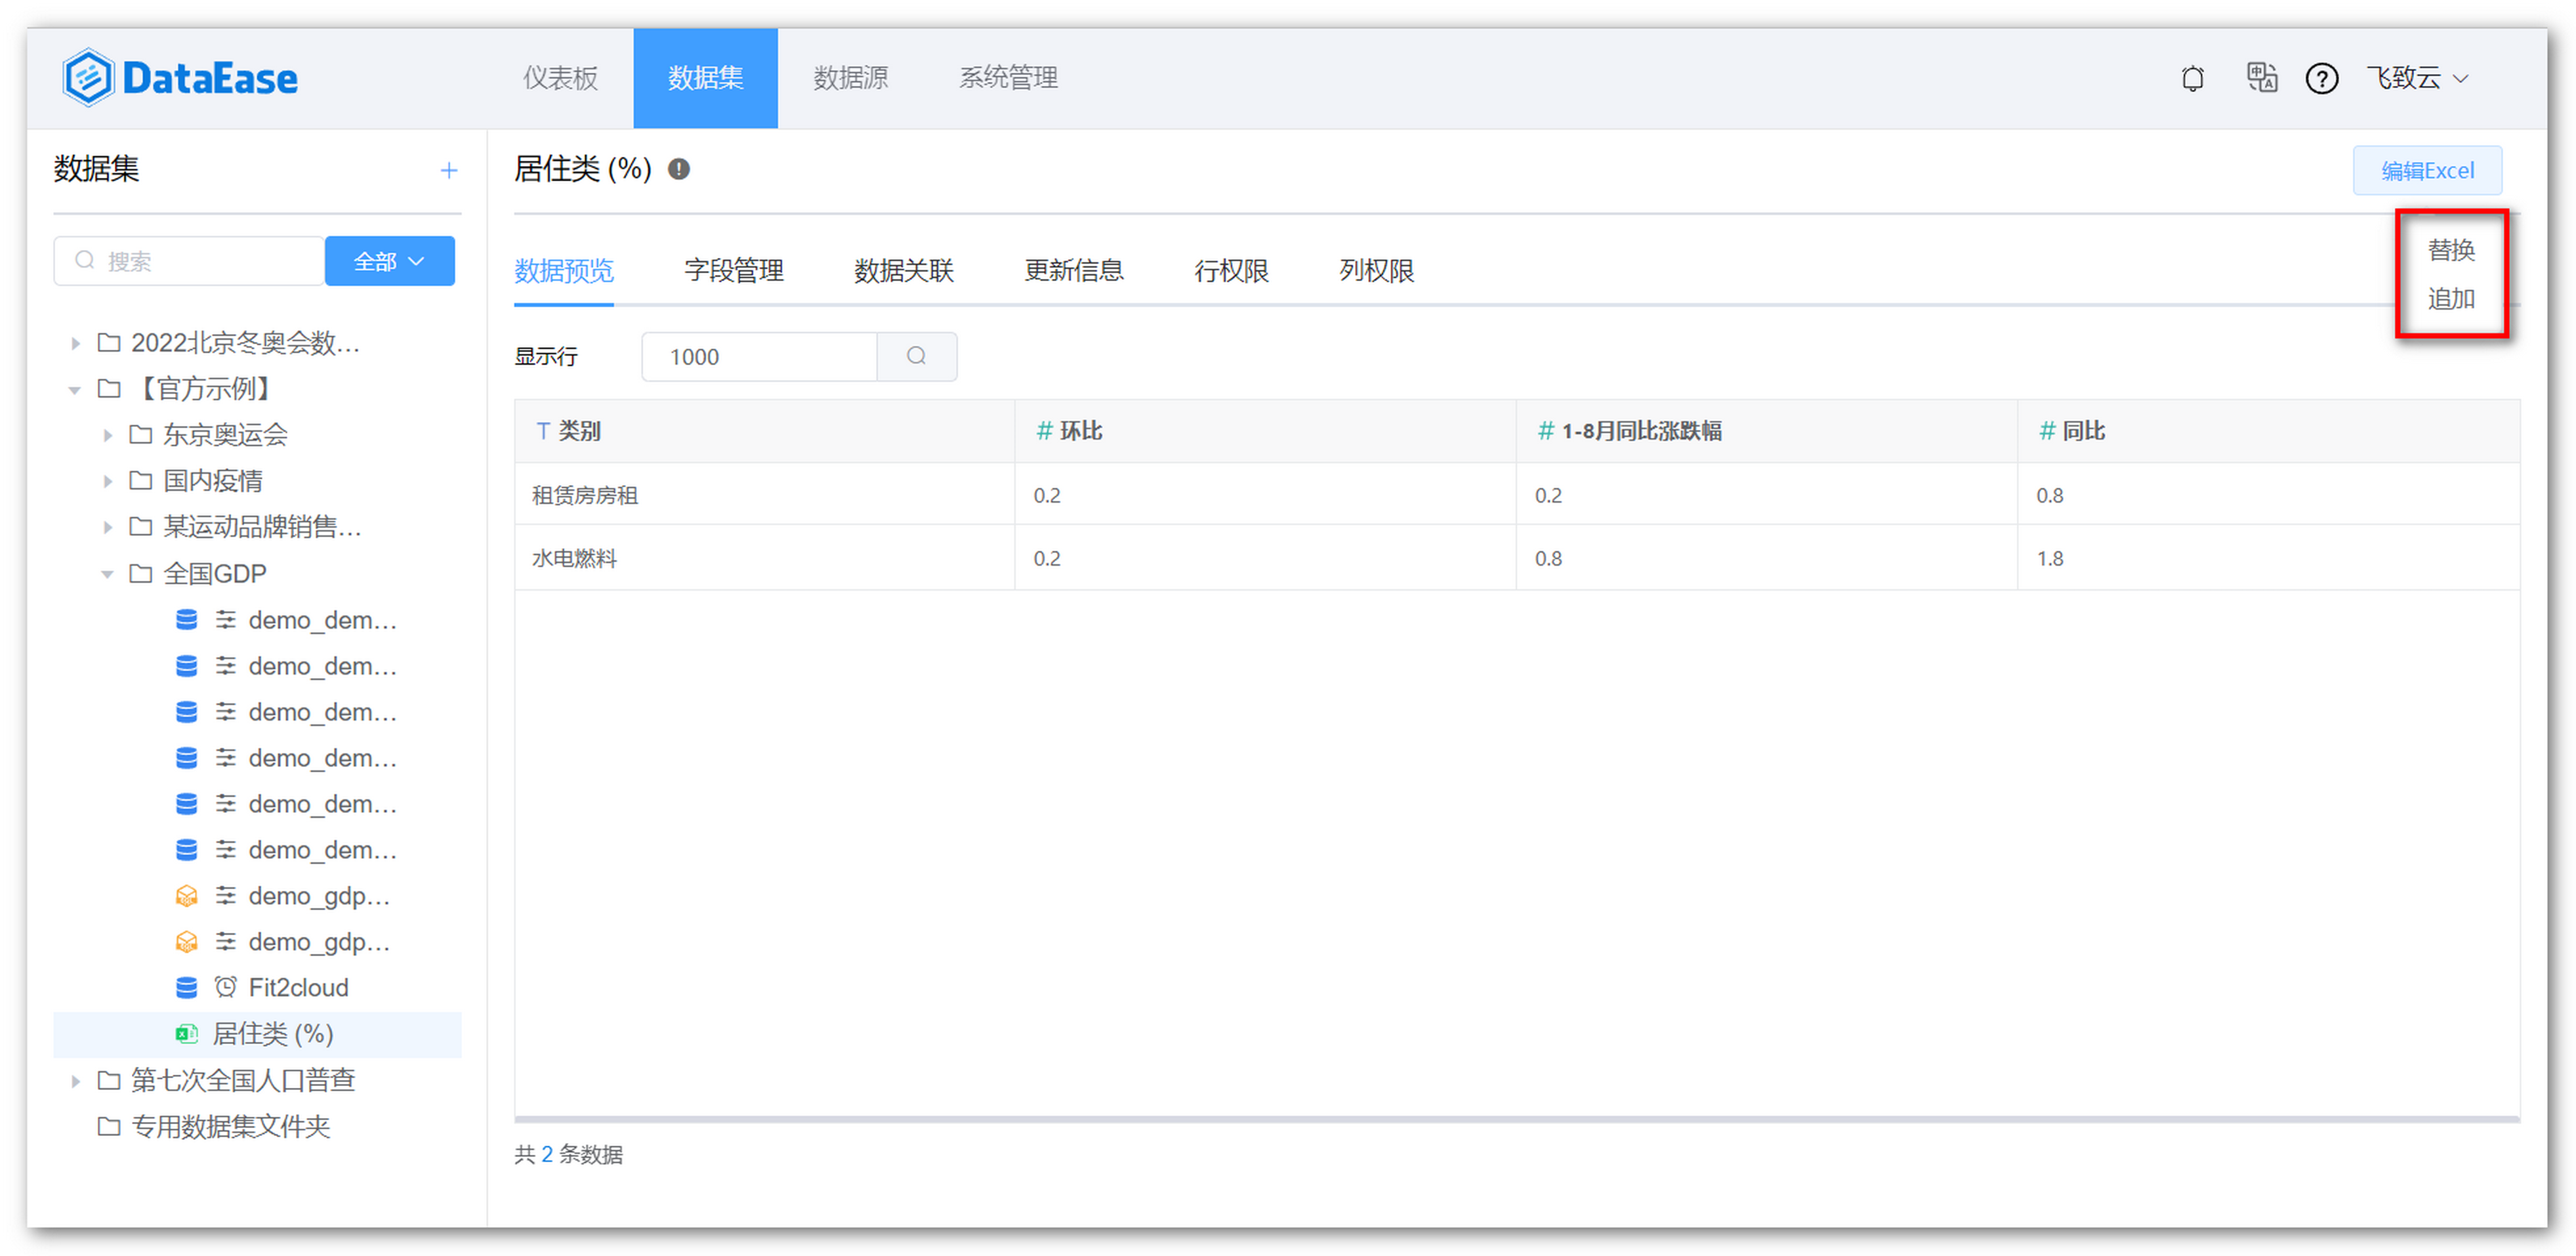Viewport: 2576px width, 1256px height.
Task: Click the database icon next to Fit2cloud
Action: [x=186, y=987]
